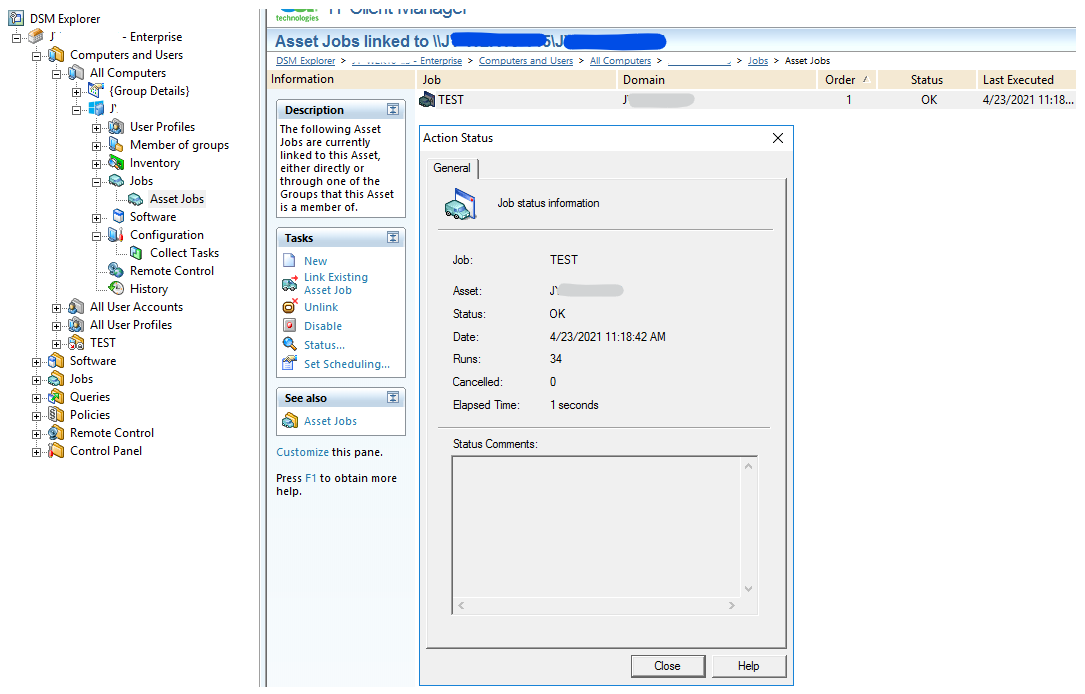
Task: Open the Set Scheduling task link
Action: point(346,364)
